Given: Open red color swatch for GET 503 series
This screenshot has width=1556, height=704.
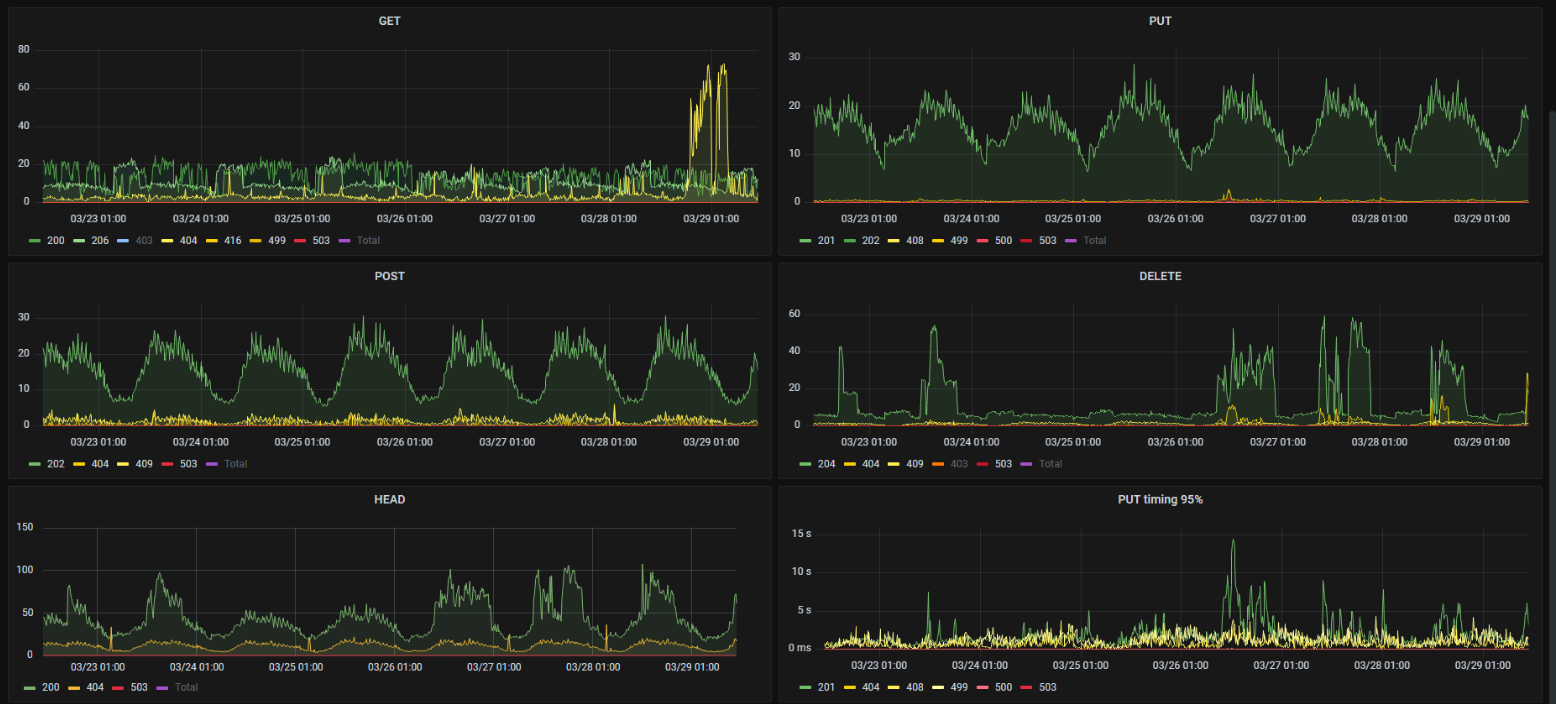Looking at the screenshot, I should 301,240.
